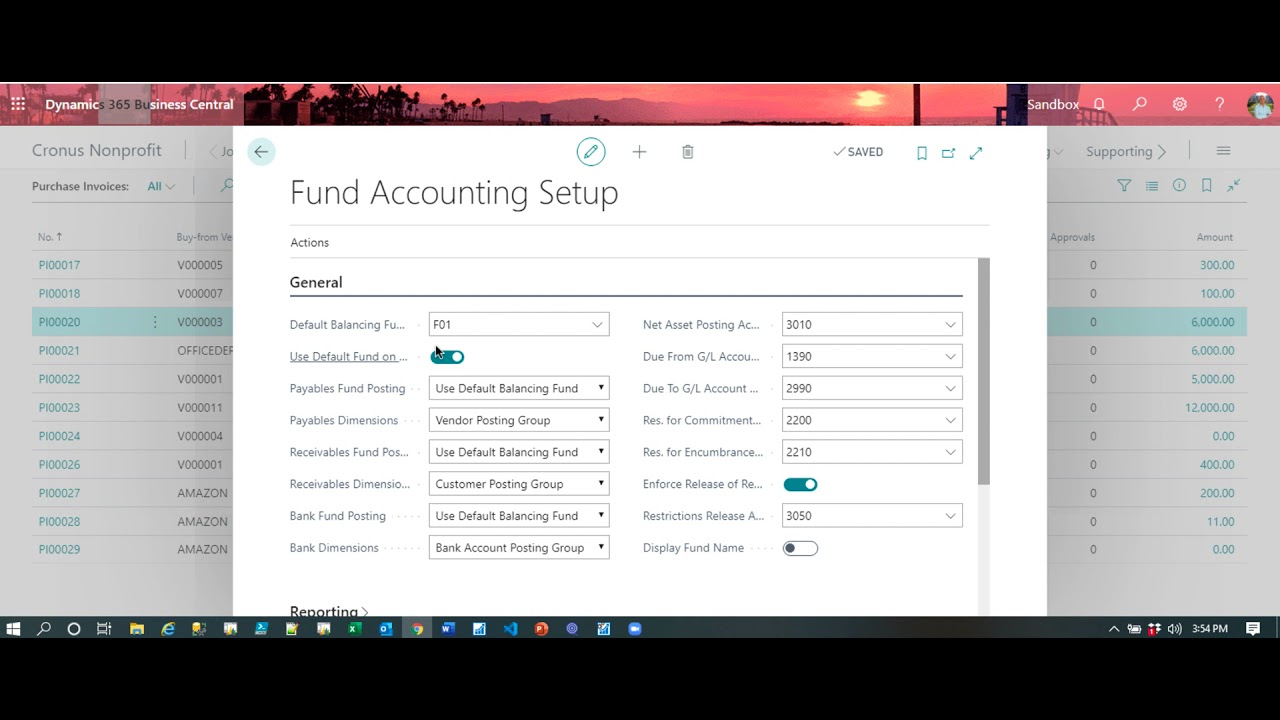
Task: Click the search magnifier in header
Action: [1140, 104]
